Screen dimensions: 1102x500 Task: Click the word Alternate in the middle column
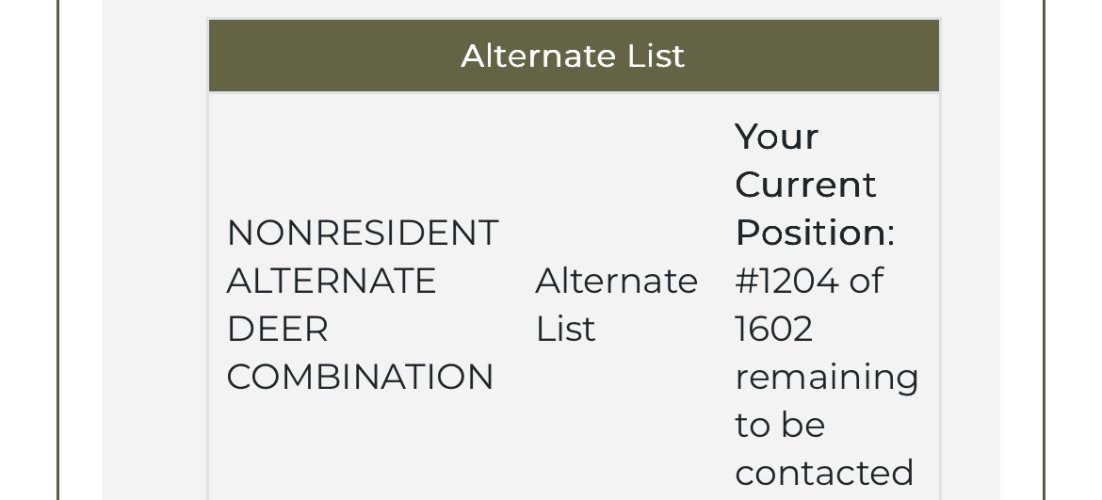[616, 281]
